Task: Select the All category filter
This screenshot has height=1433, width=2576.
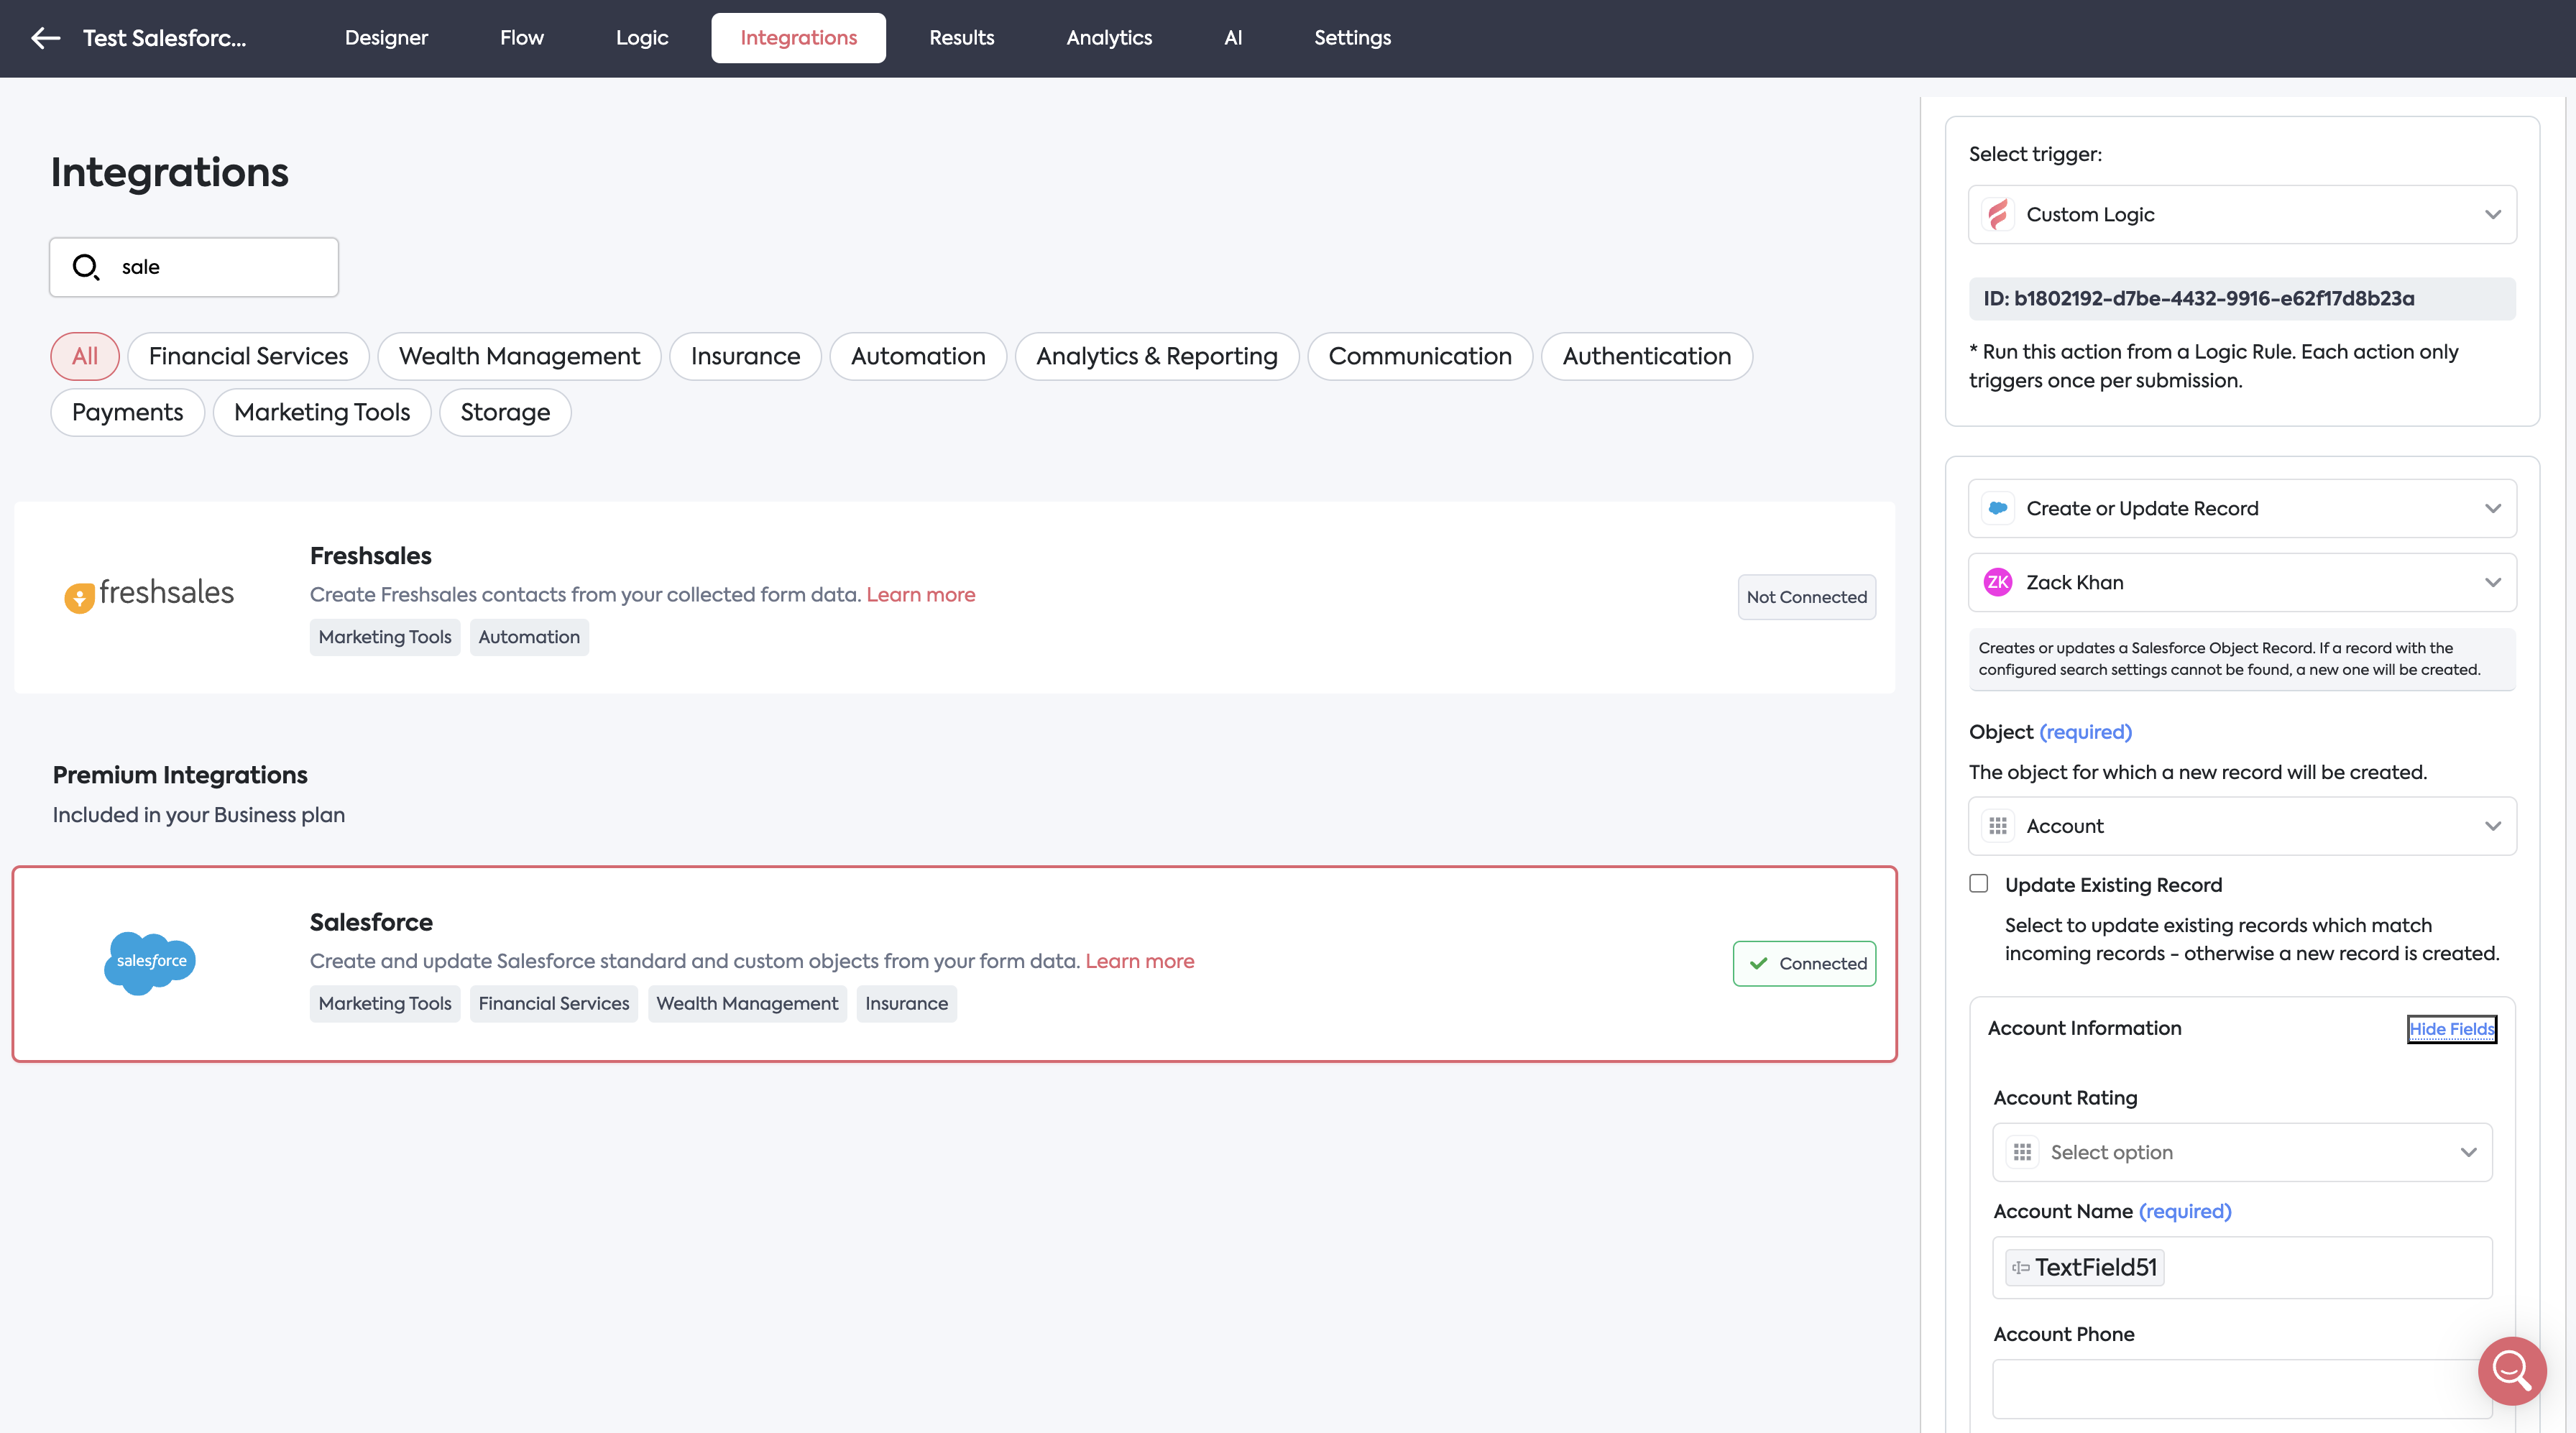Action: click(85, 356)
